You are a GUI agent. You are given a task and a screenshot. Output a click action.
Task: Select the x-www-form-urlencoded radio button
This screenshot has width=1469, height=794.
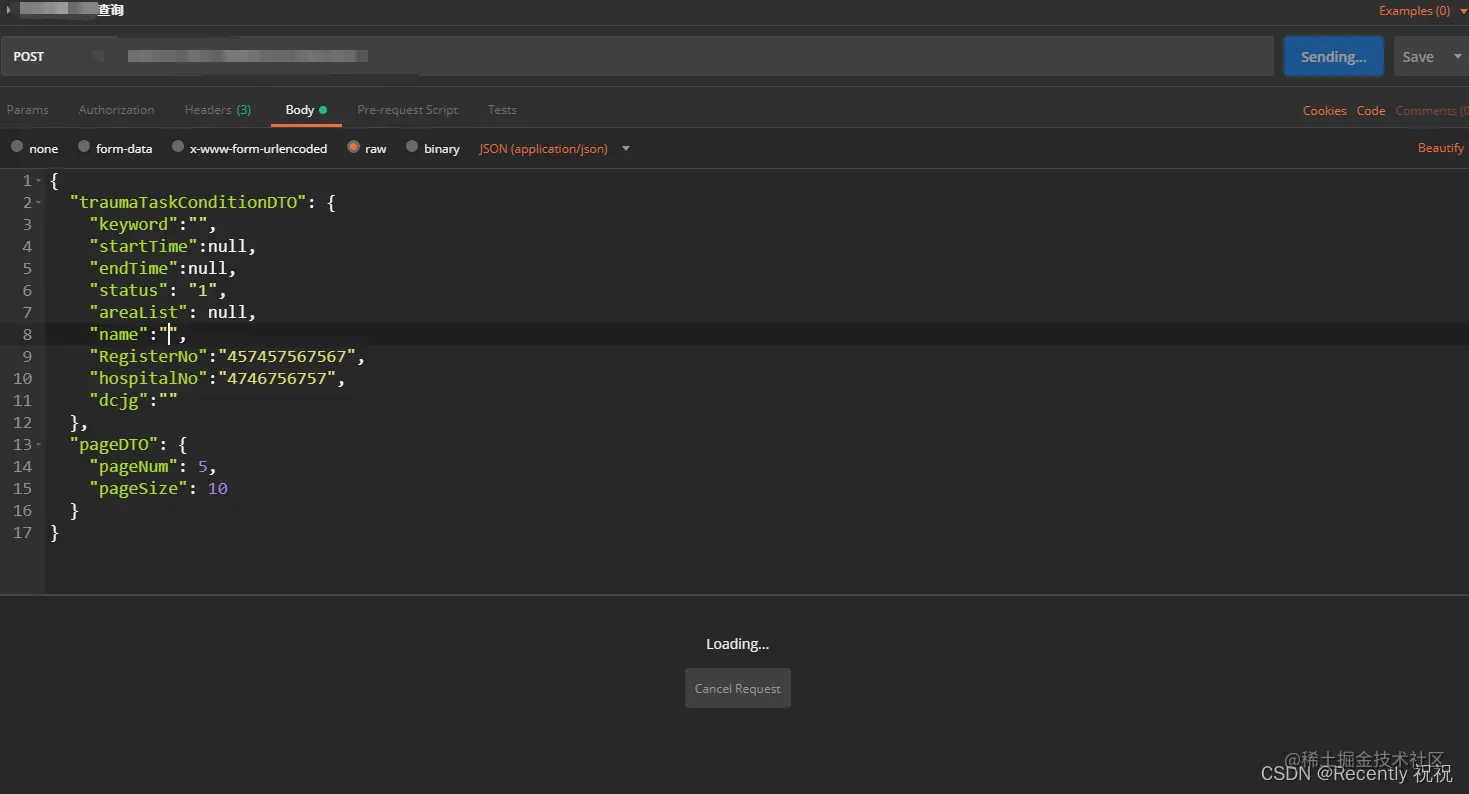click(178, 147)
